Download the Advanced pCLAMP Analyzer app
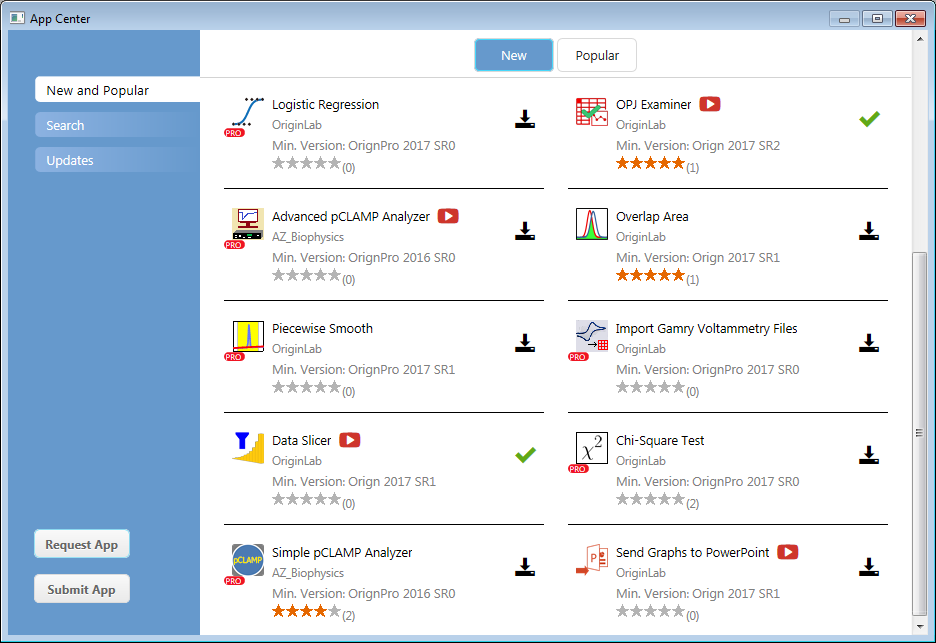Screen dimensions: 936x643 (525, 231)
